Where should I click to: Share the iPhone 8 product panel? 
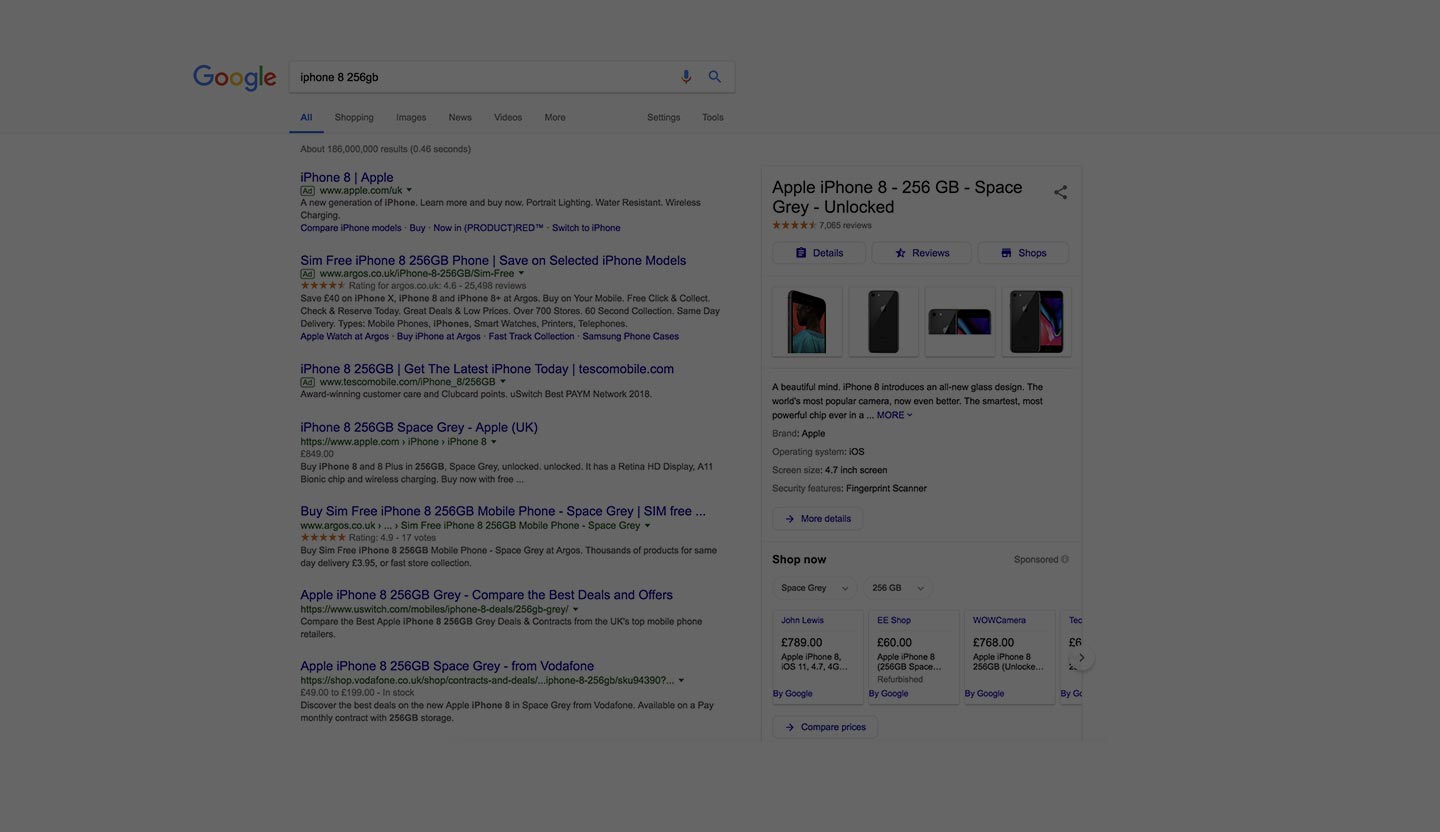[1060, 192]
